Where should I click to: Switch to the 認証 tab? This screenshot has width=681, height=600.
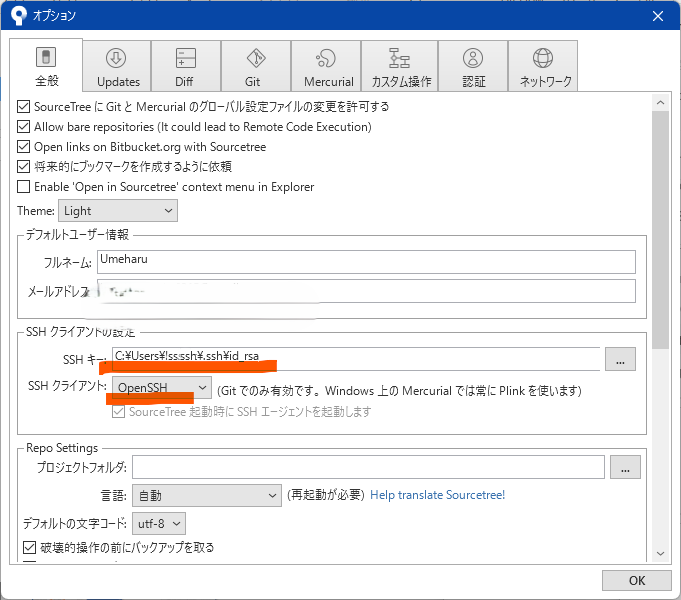pyautogui.click(x=473, y=66)
